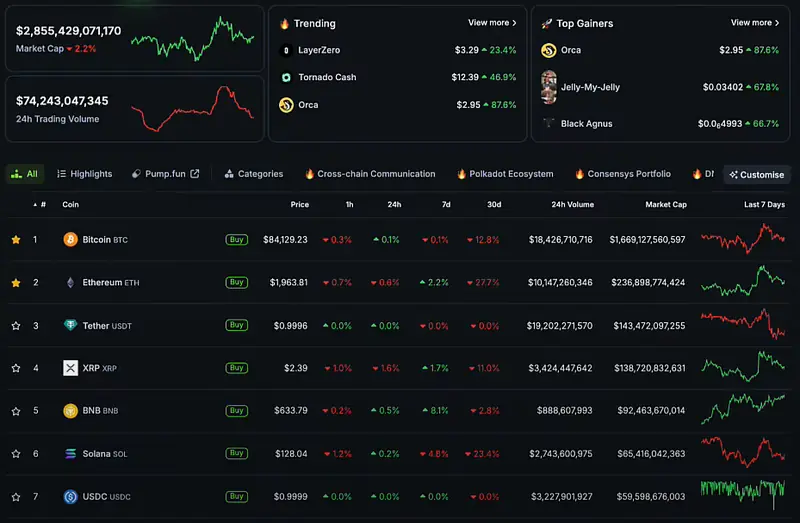Sort by the Coin column header

click(x=70, y=204)
